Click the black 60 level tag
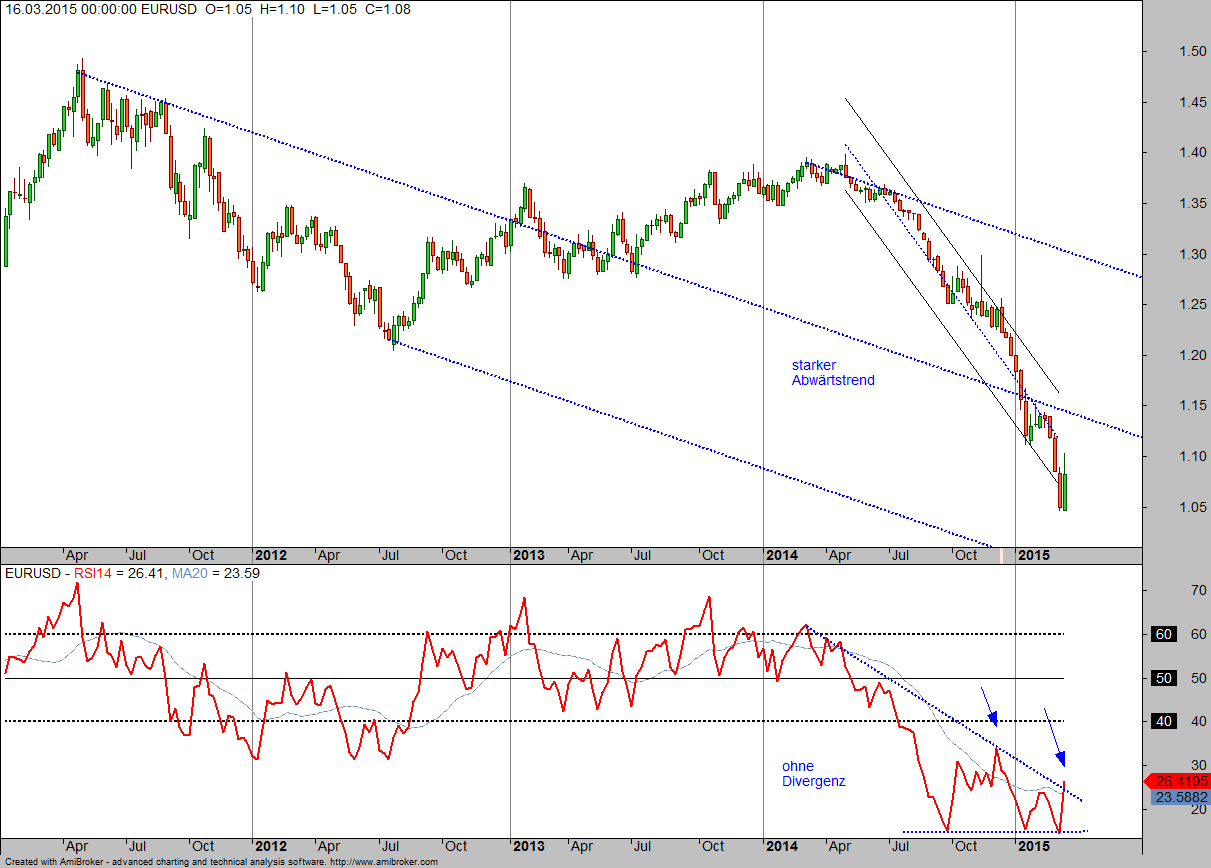This screenshot has width=1211, height=868. (x=1163, y=634)
